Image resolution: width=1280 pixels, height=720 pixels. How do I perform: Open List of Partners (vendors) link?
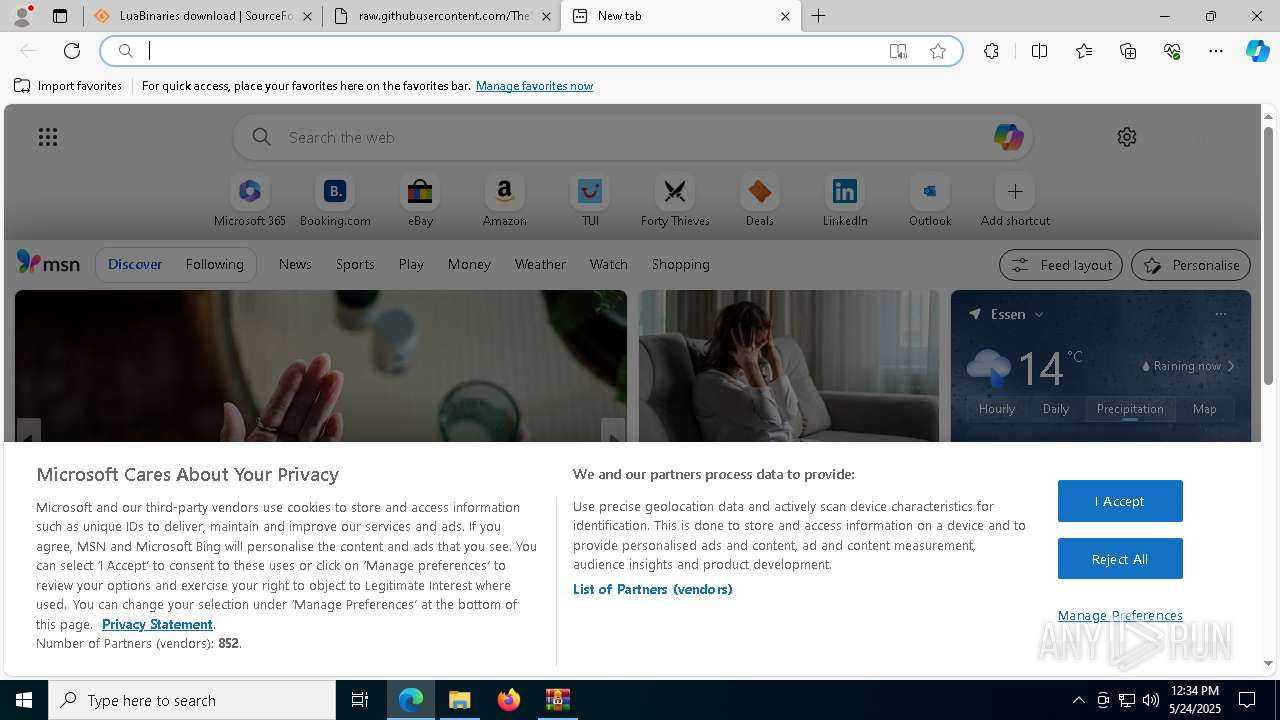[652, 589]
